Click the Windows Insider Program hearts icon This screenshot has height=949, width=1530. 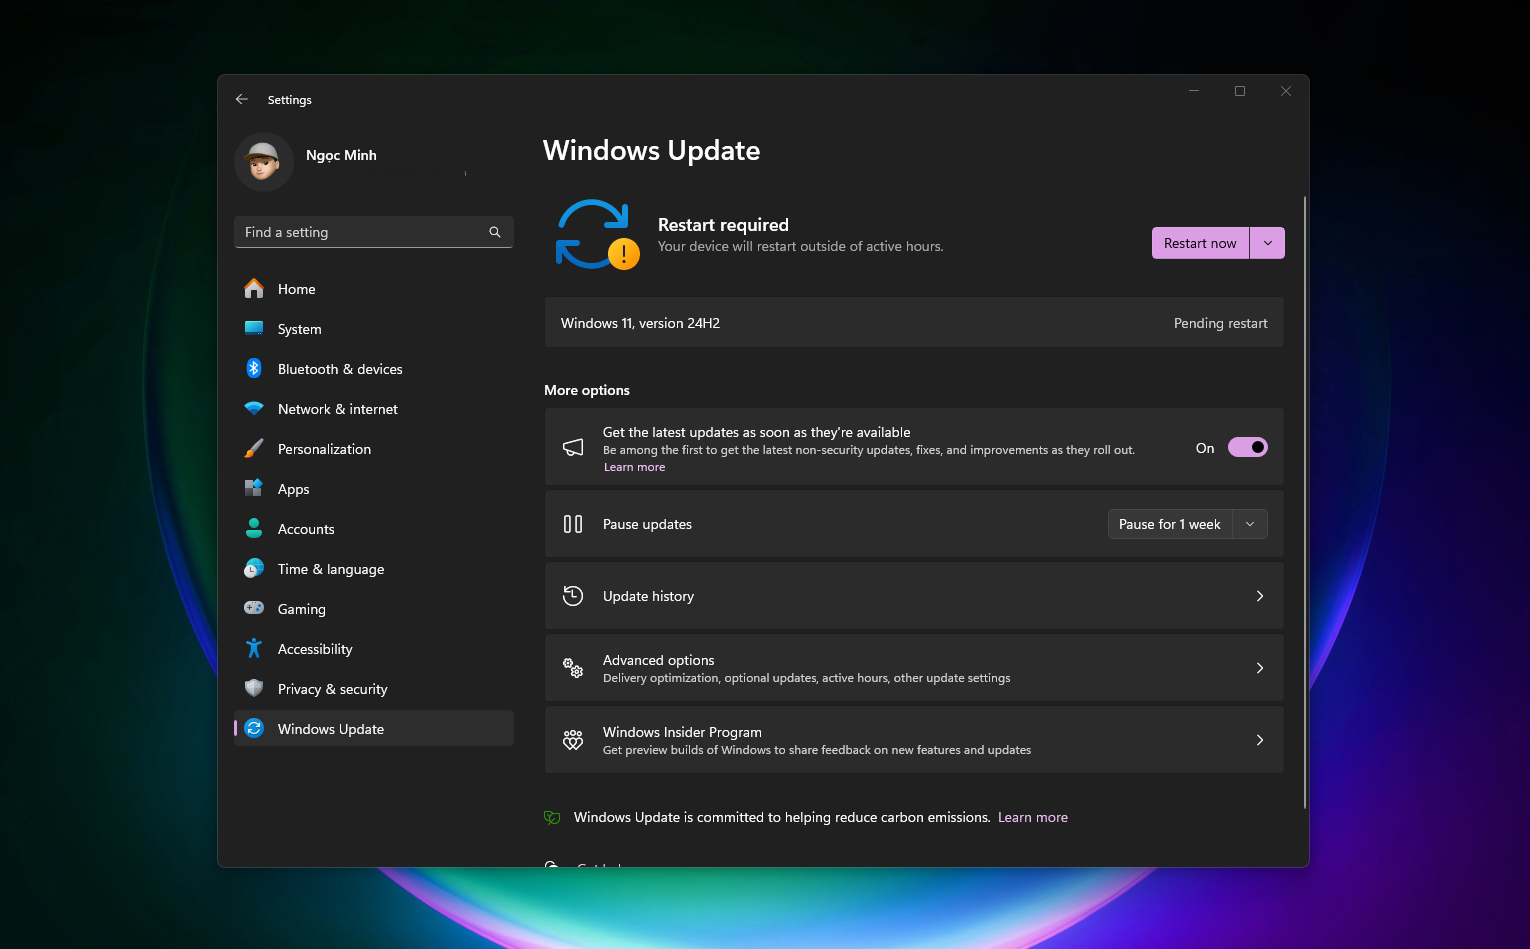573,740
